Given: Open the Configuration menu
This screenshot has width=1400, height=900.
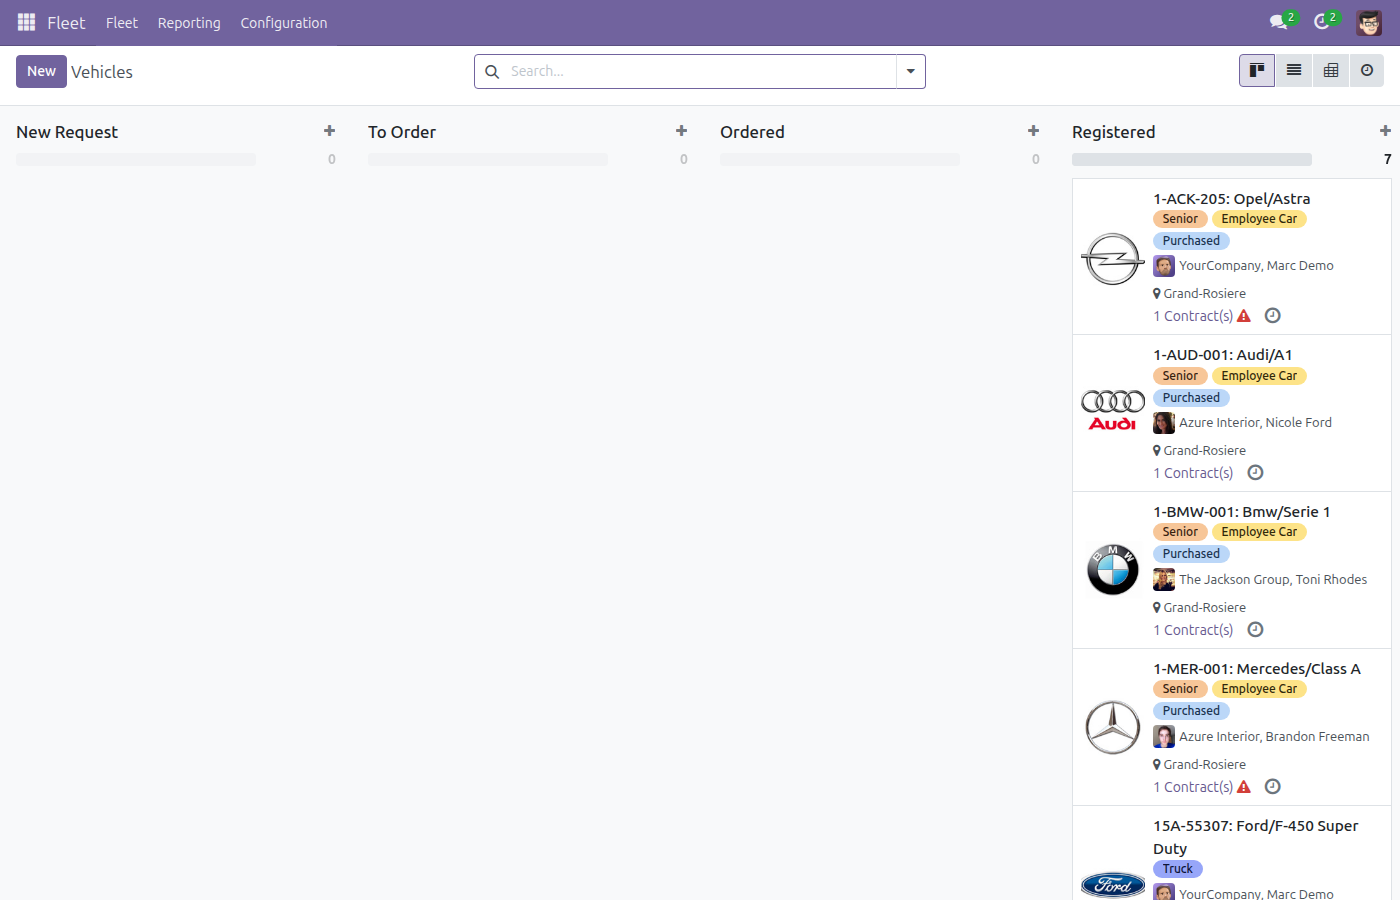Looking at the screenshot, I should 284,23.
